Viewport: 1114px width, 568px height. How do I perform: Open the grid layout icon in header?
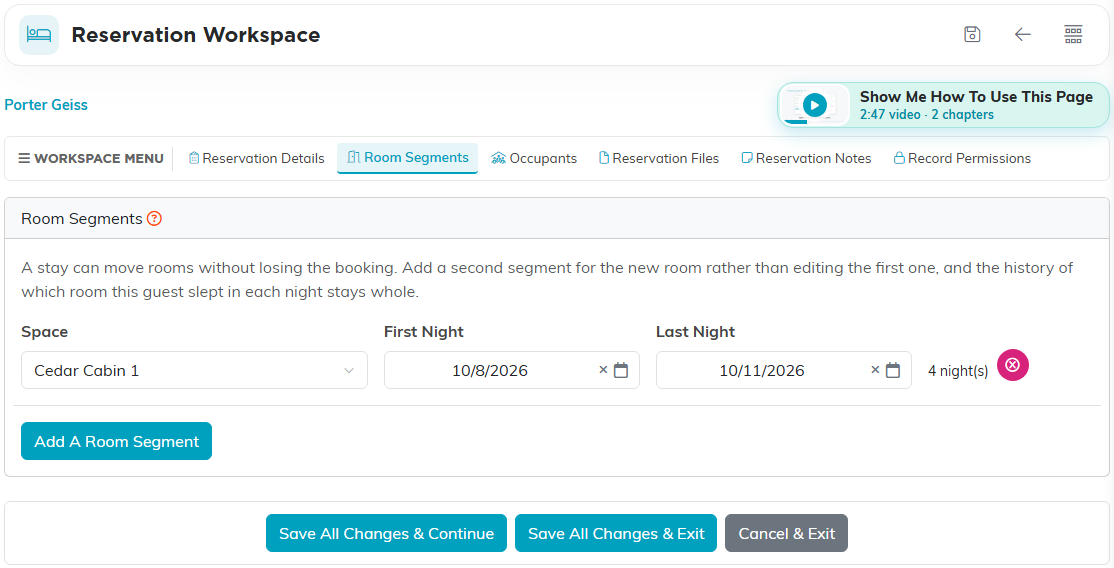tap(1073, 34)
